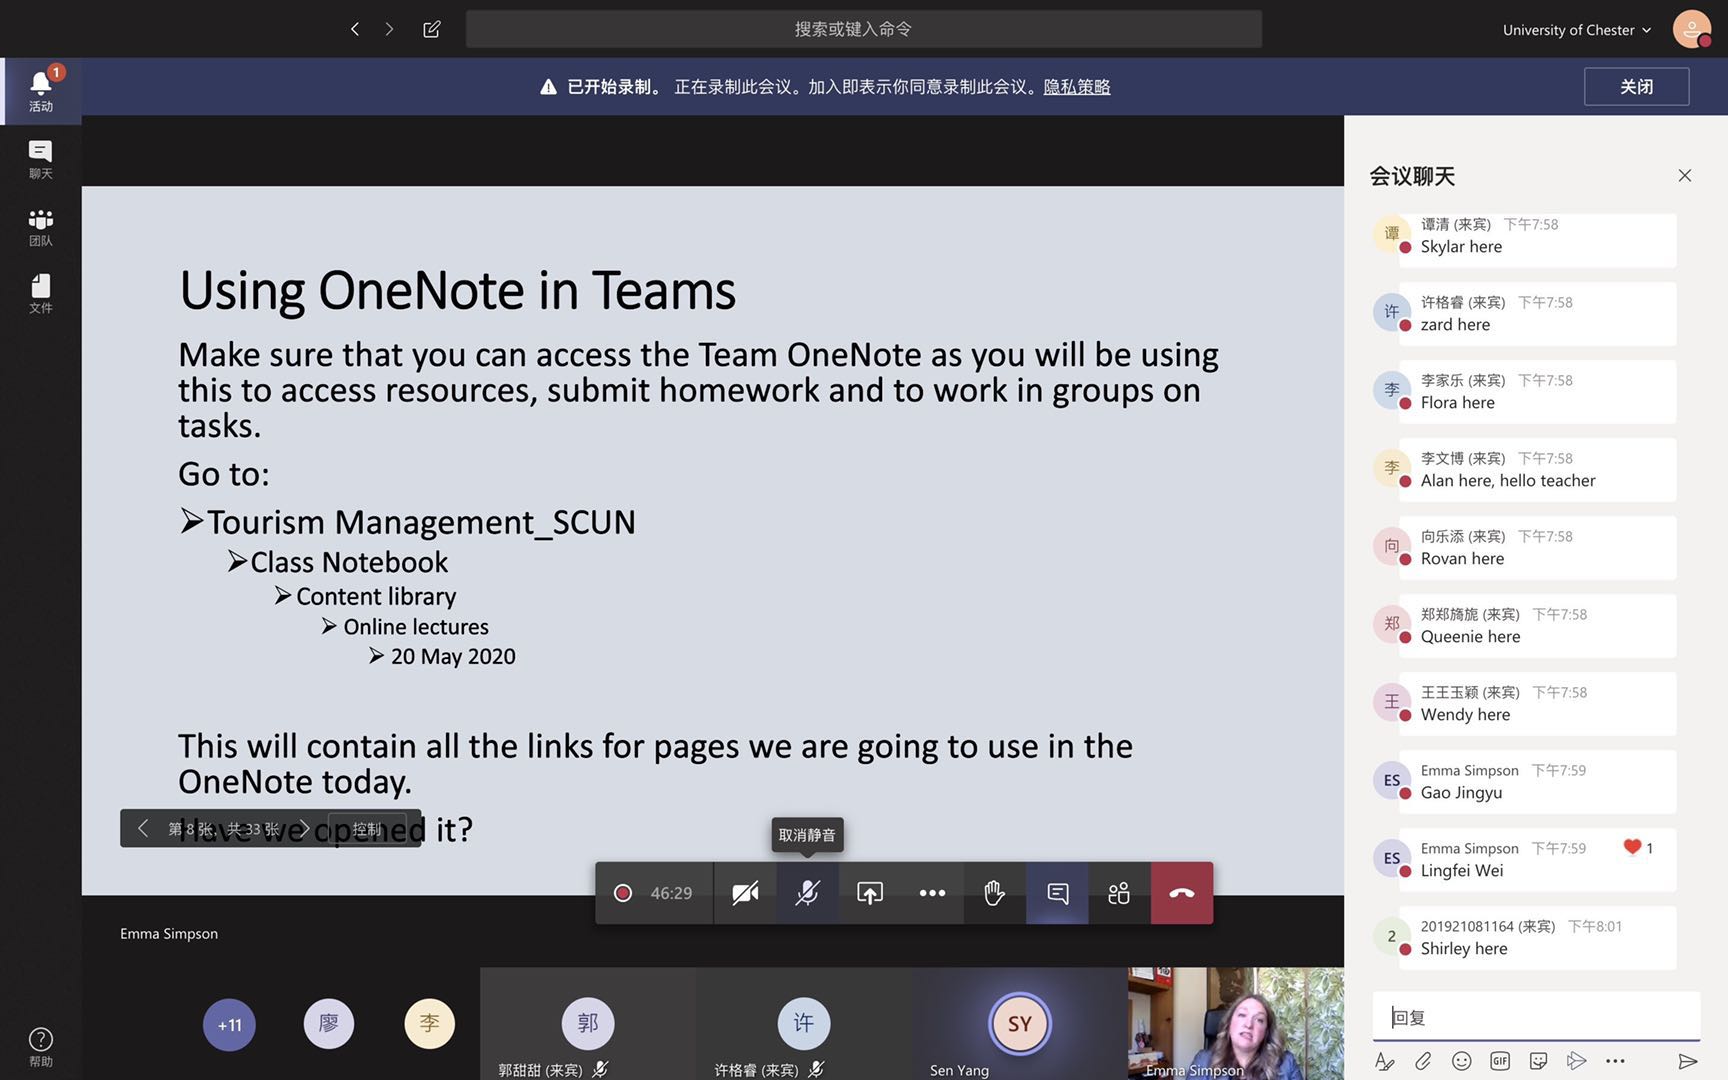Go to the next slide
Screen dimensions: 1728x1080
tap(304, 828)
